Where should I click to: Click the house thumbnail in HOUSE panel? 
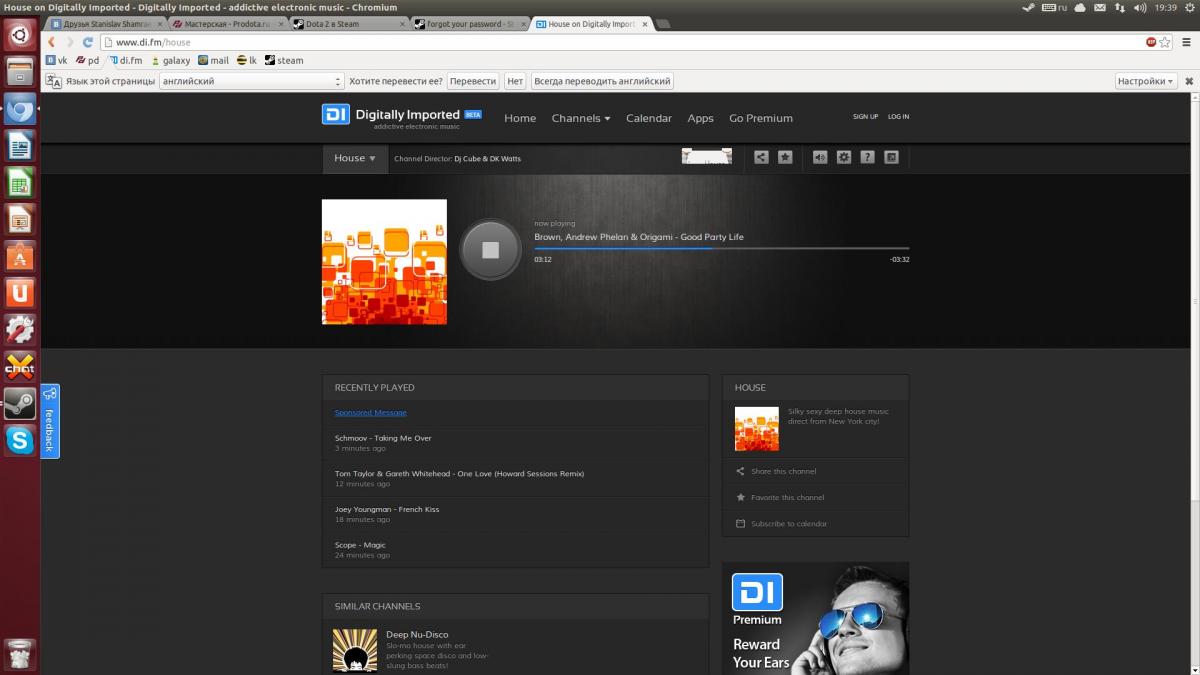click(757, 428)
